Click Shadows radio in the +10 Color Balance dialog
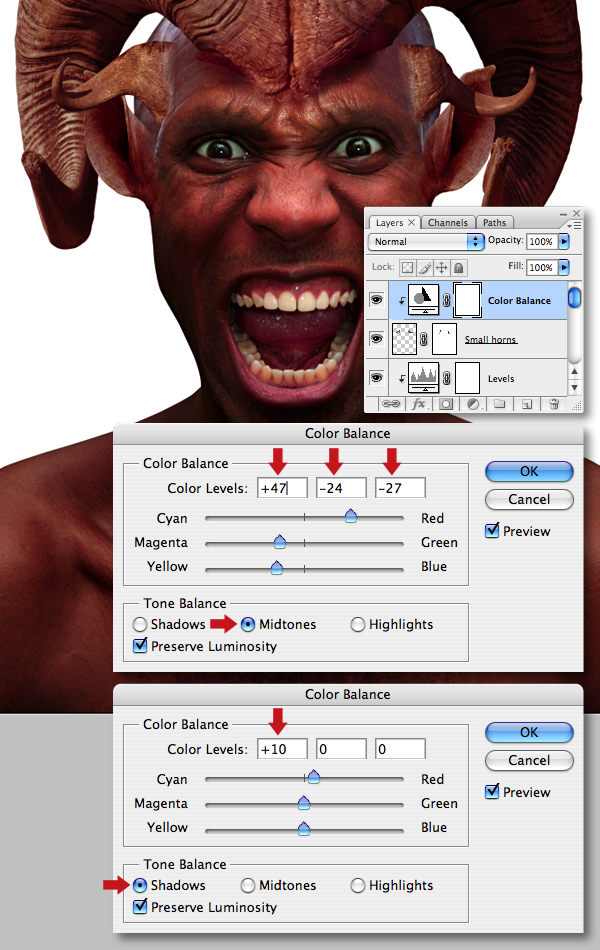Viewport: 600px width, 950px height. pyautogui.click(x=140, y=885)
